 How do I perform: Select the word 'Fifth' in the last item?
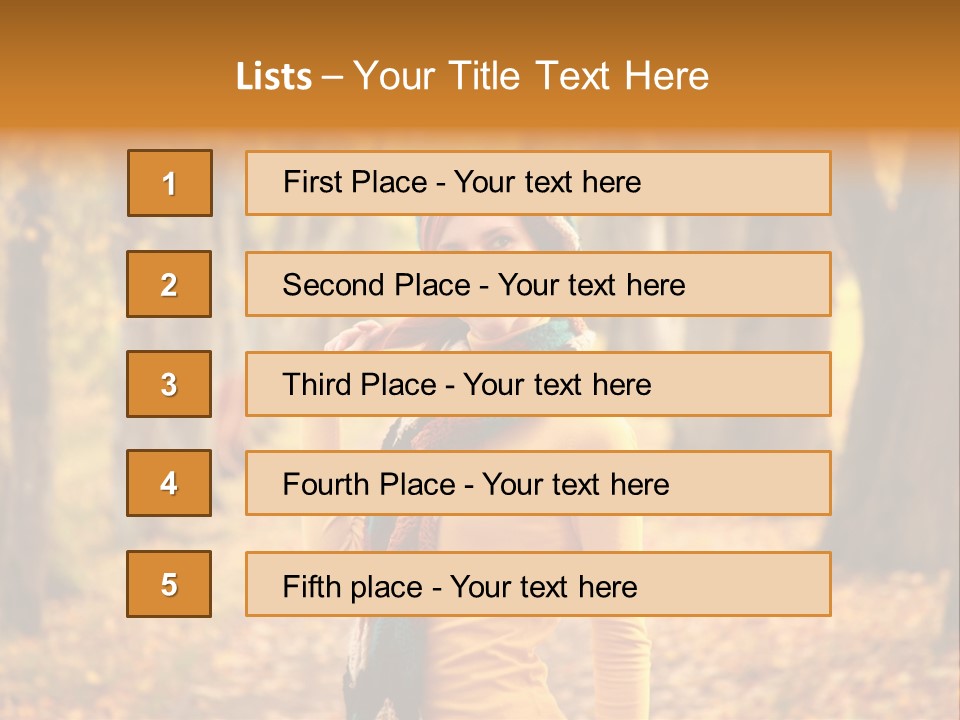point(304,587)
